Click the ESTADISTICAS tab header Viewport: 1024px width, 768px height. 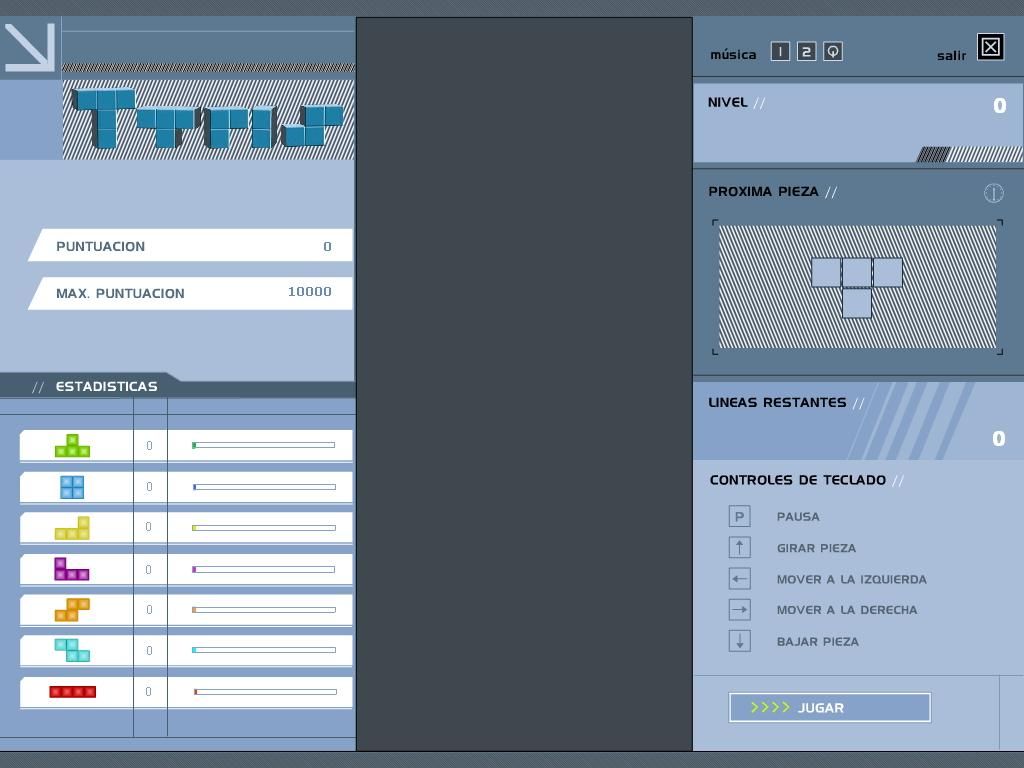[x=106, y=386]
